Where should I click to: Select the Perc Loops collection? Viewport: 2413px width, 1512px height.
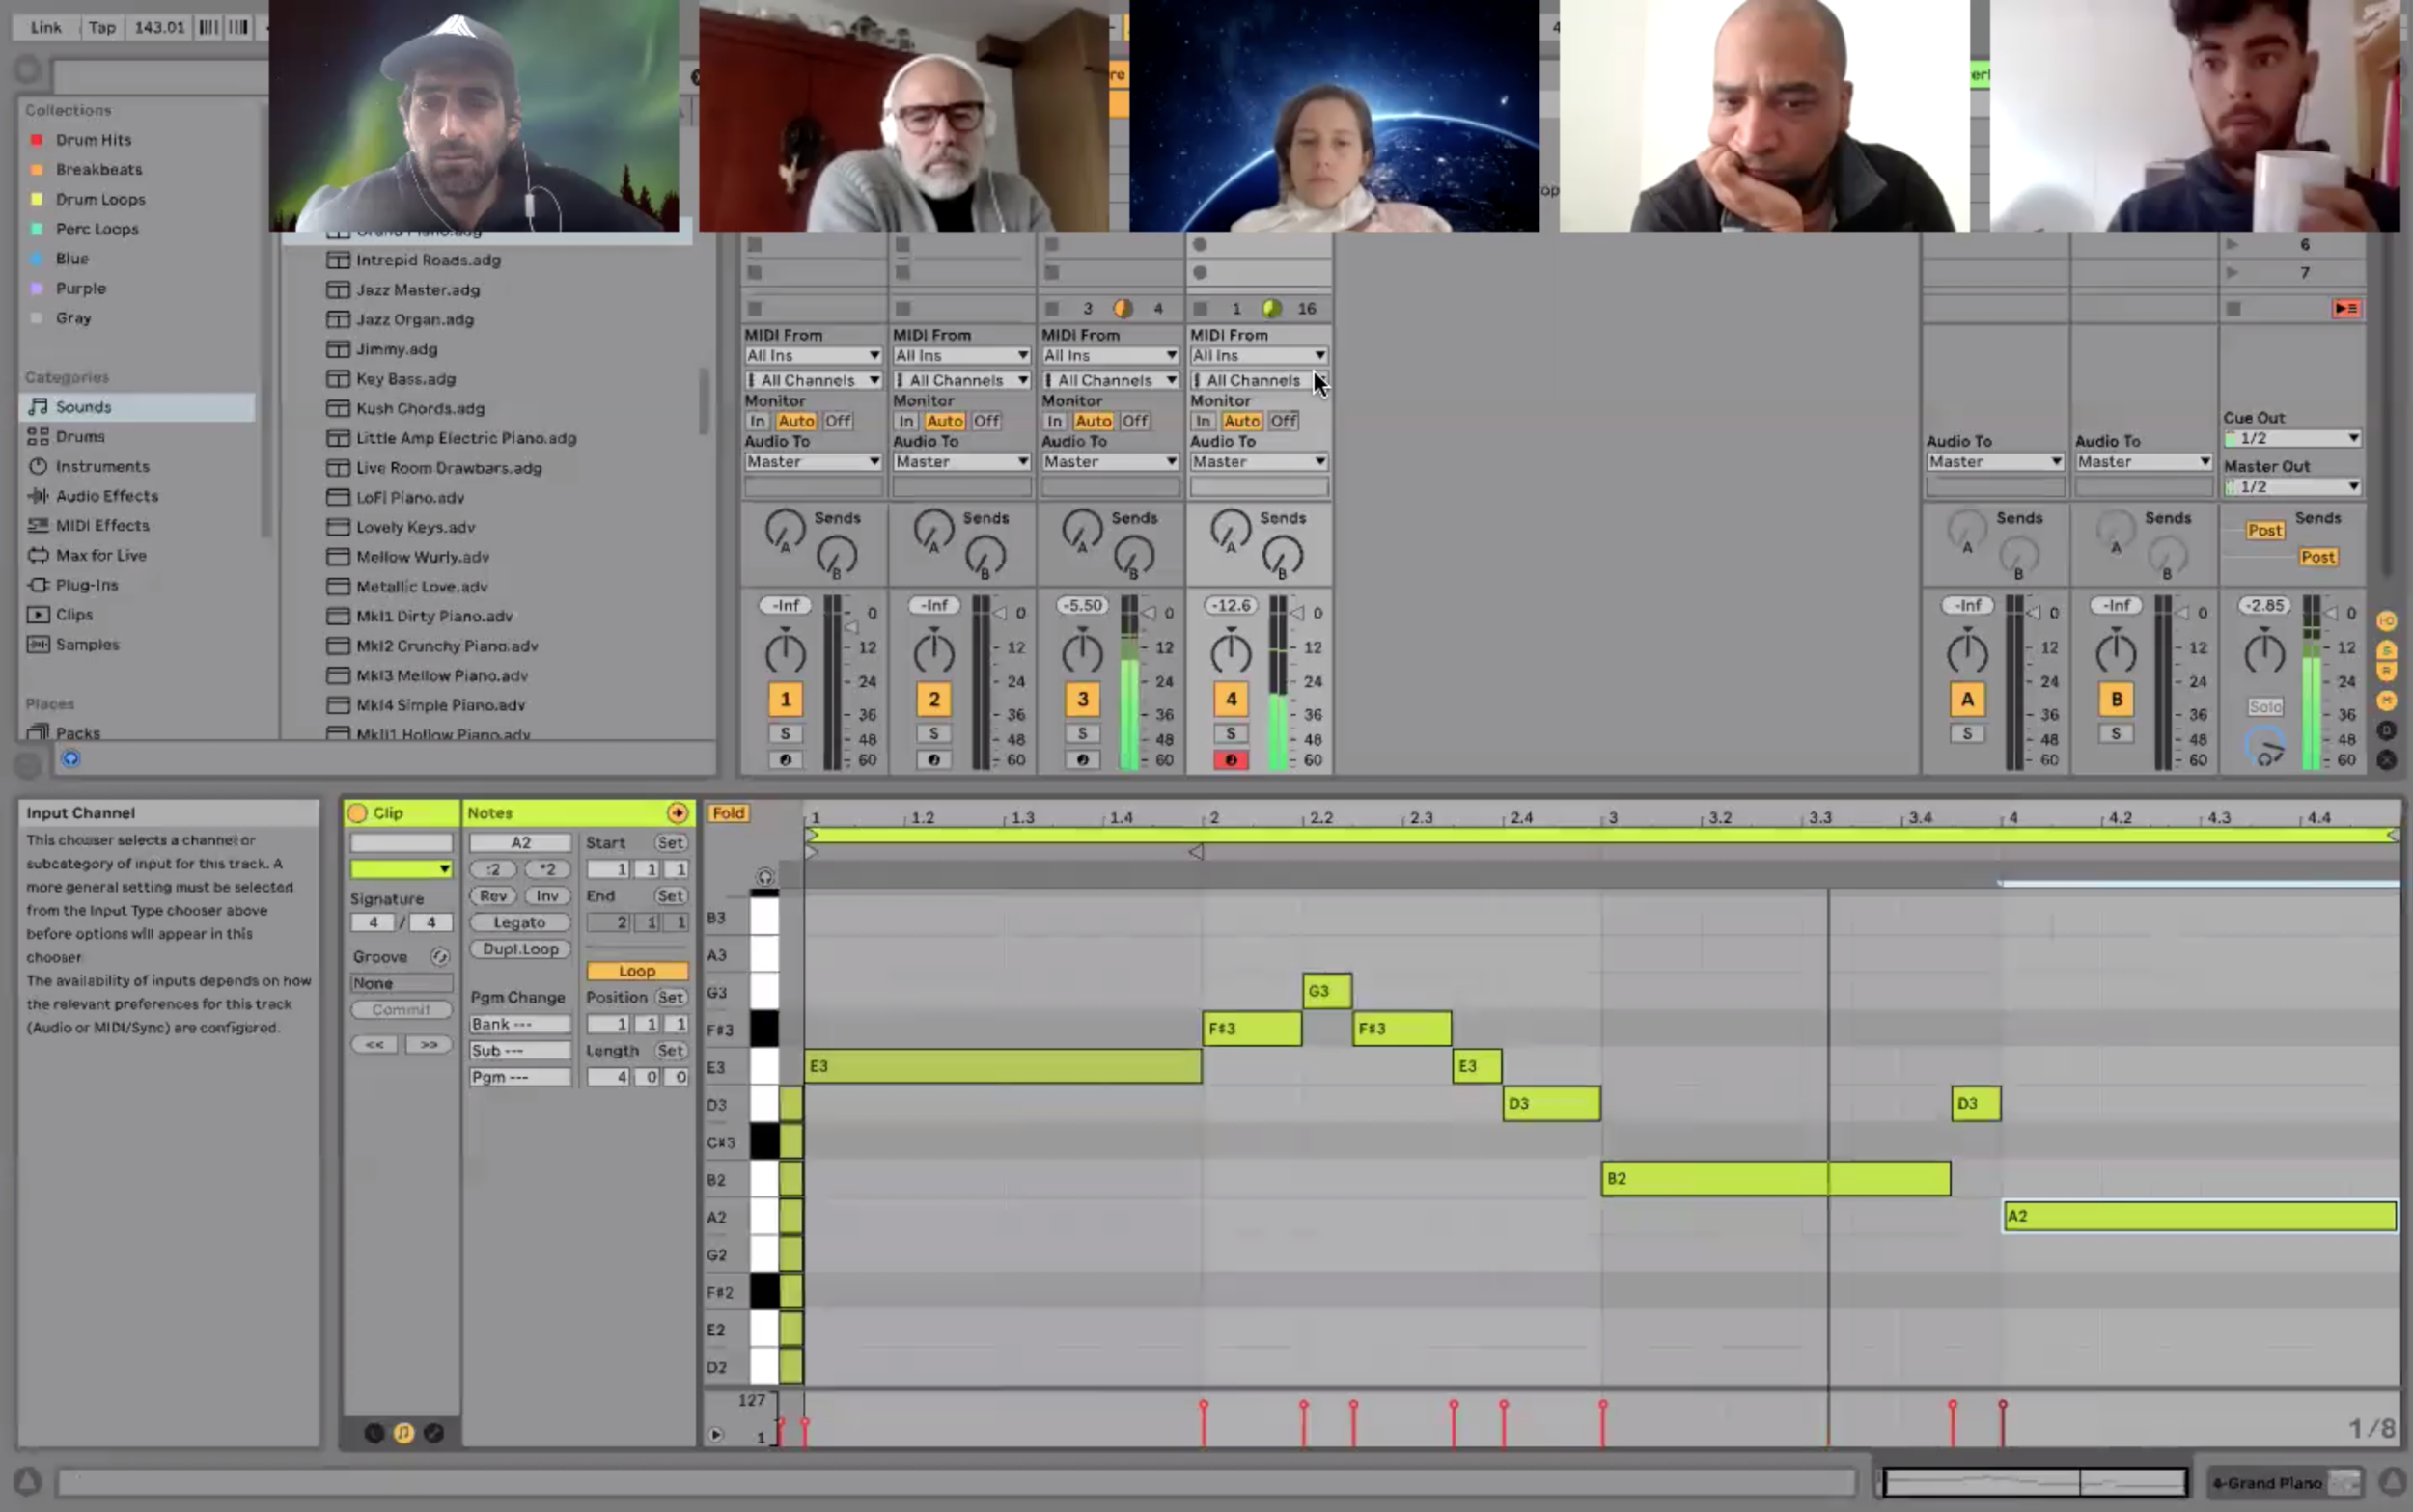point(97,229)
